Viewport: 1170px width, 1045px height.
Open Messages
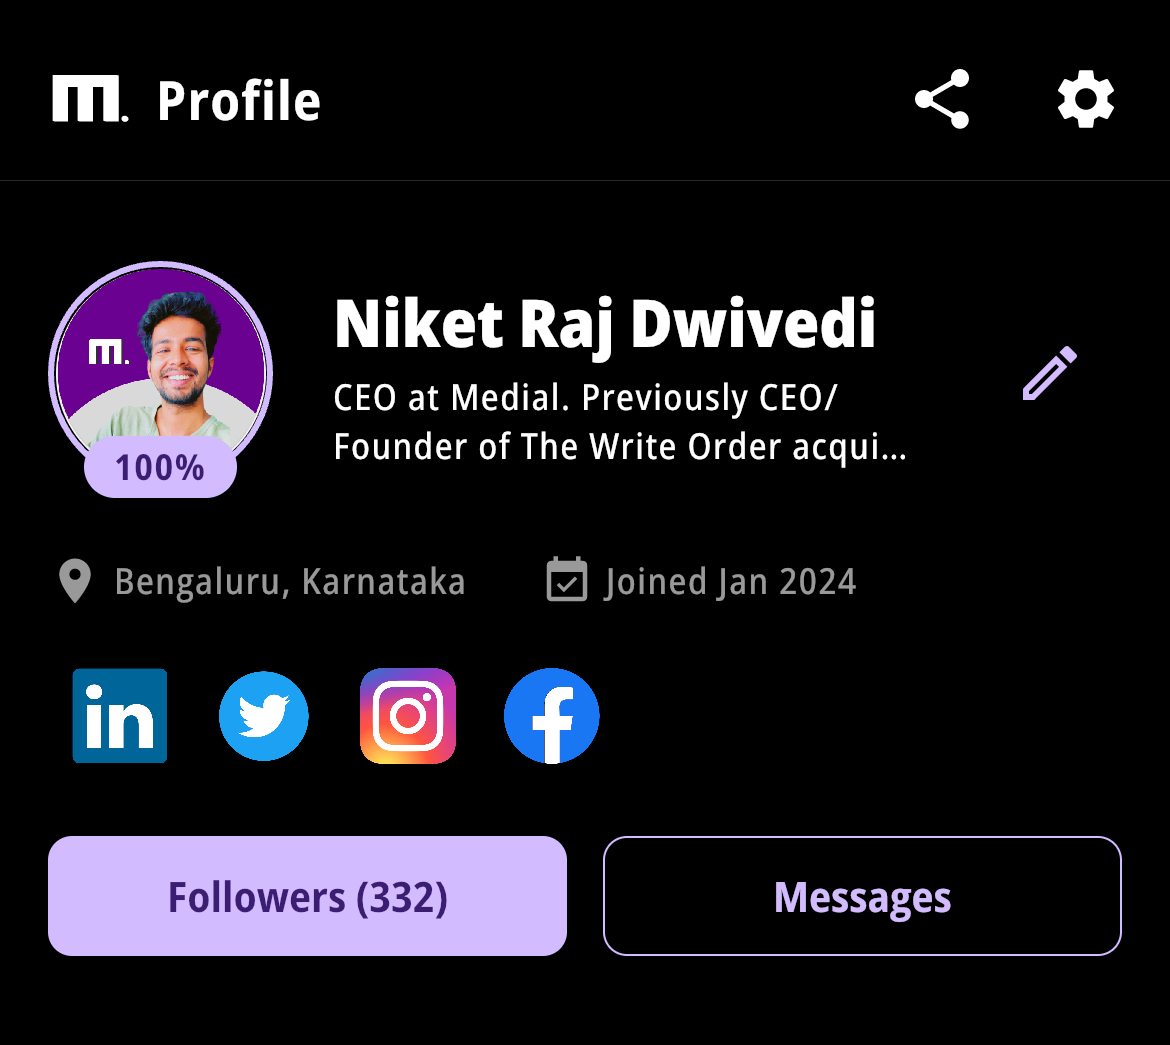(862, 896)
